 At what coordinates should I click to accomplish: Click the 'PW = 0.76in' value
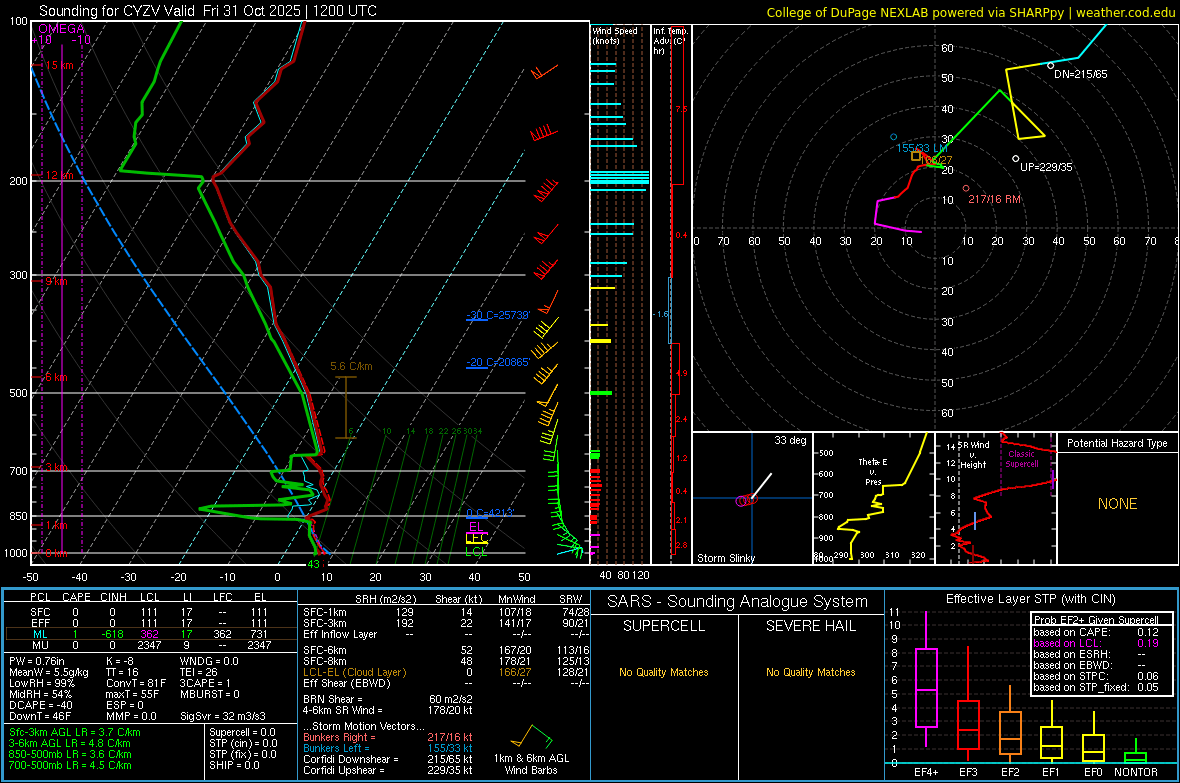[37, 661]
